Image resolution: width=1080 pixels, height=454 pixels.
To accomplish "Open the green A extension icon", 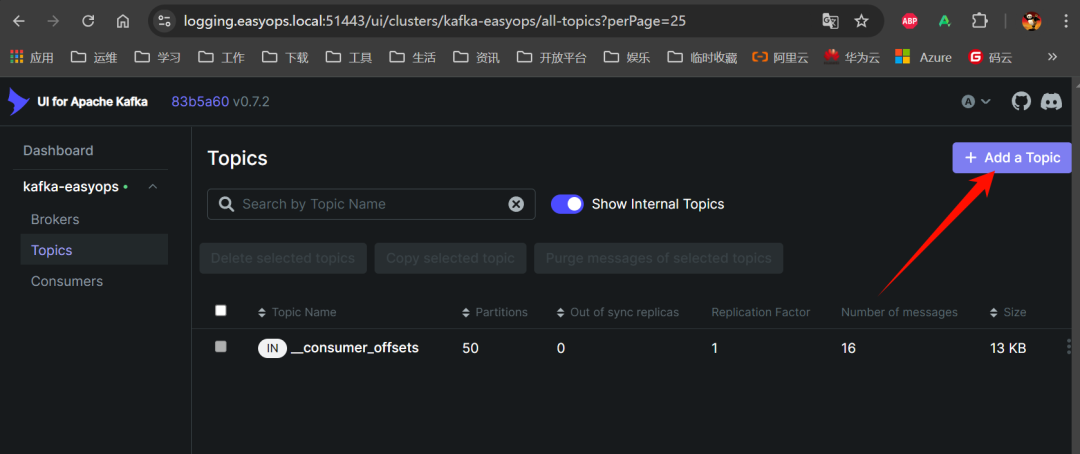I will point(944,21).
